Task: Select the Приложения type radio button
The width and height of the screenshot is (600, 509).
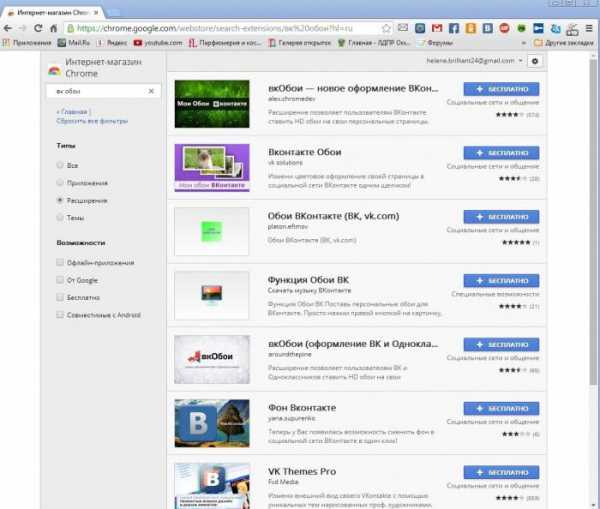Action: coord(60,183)
